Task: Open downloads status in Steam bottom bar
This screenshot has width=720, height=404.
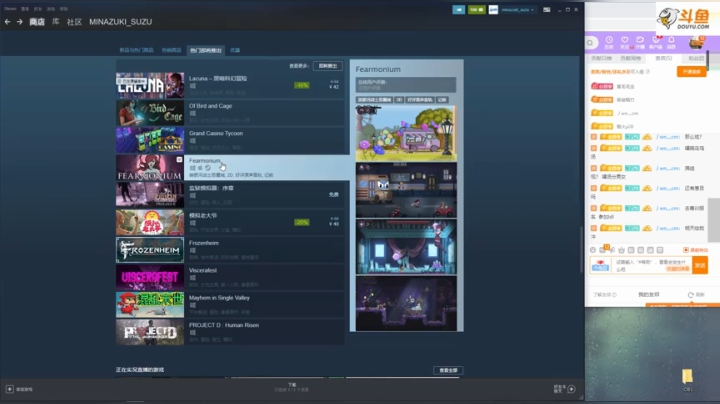Action: click(292, 387)
